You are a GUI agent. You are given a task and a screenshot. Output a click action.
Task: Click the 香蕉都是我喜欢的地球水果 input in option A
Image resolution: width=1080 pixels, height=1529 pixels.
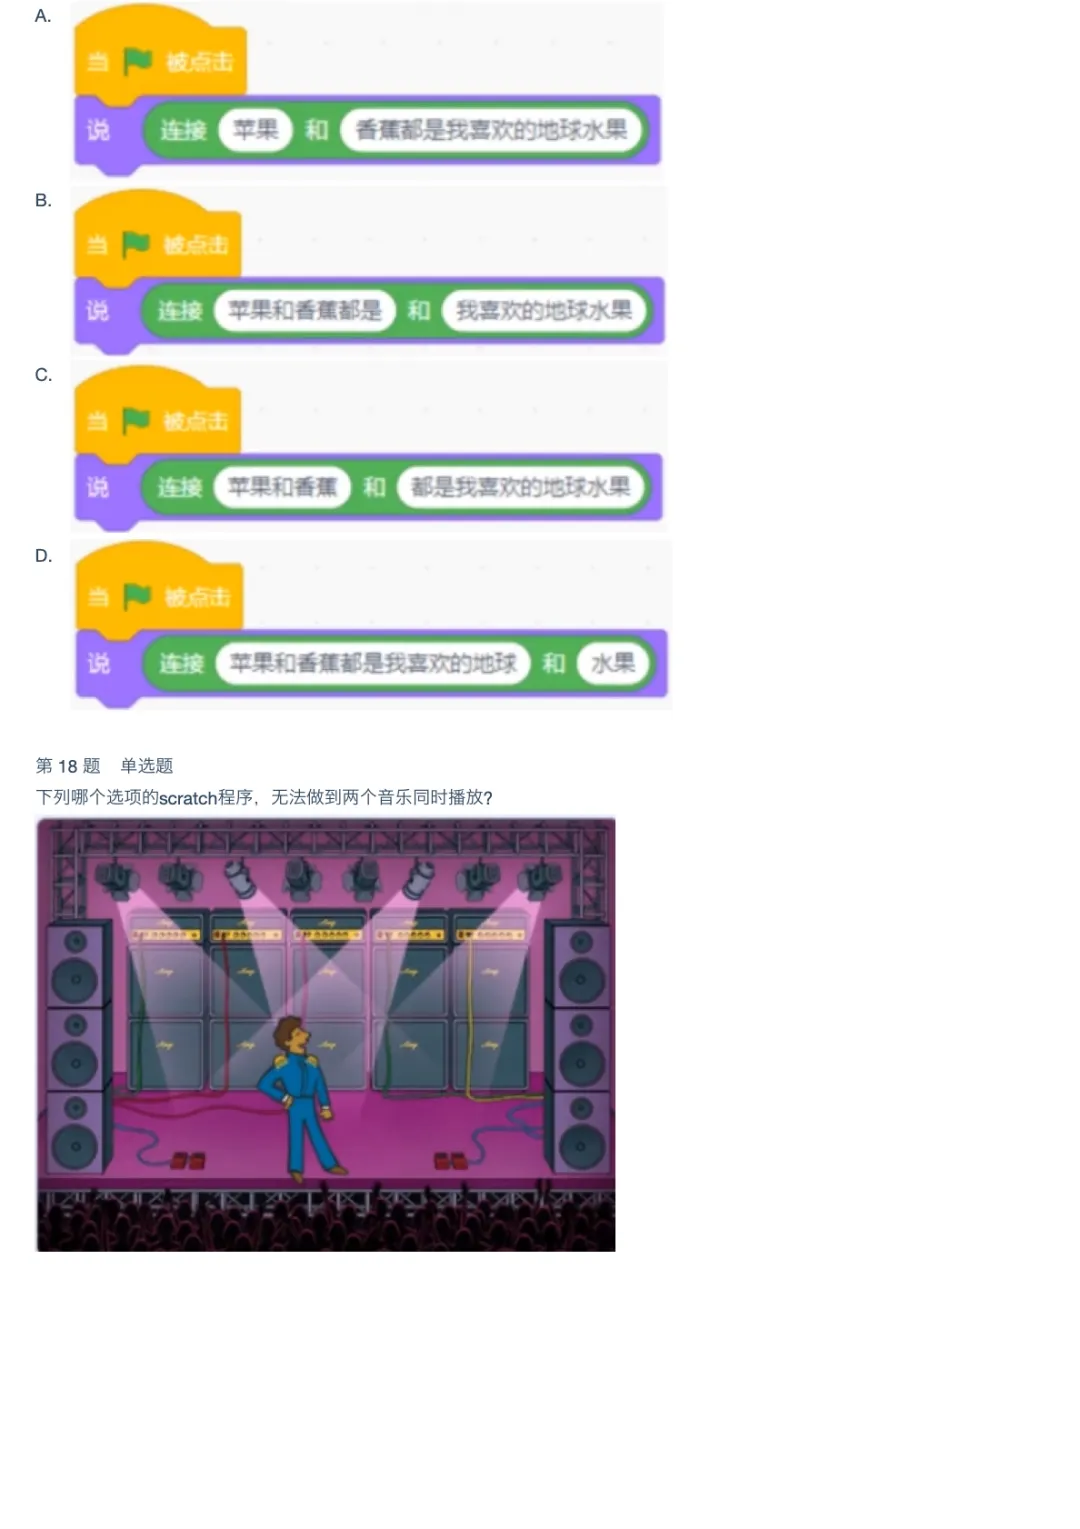click(x=491, y=130)
